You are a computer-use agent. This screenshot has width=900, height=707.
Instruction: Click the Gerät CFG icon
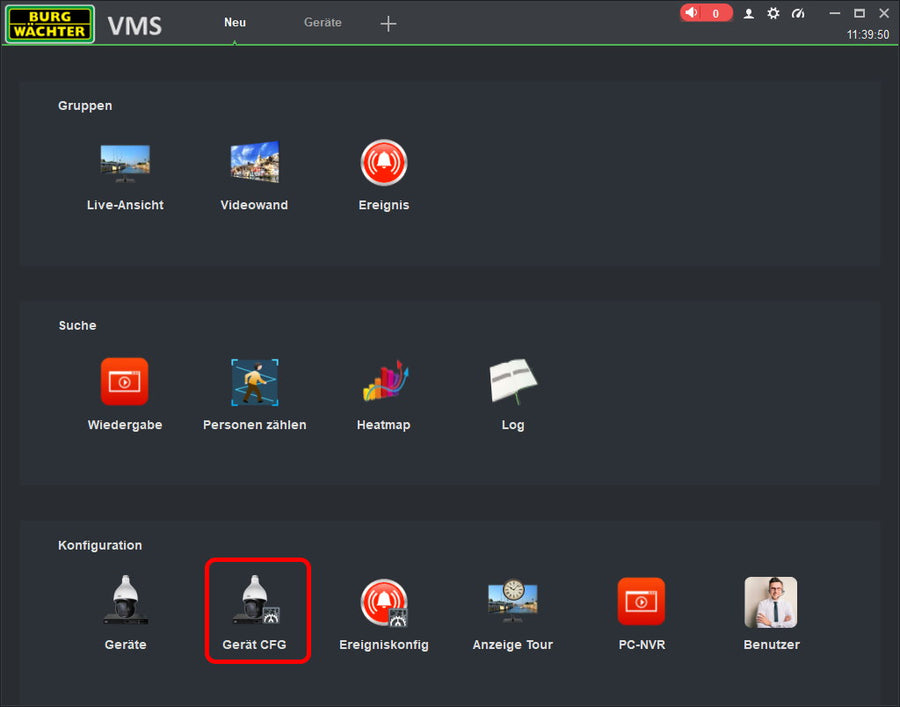(x=257, y=602)
